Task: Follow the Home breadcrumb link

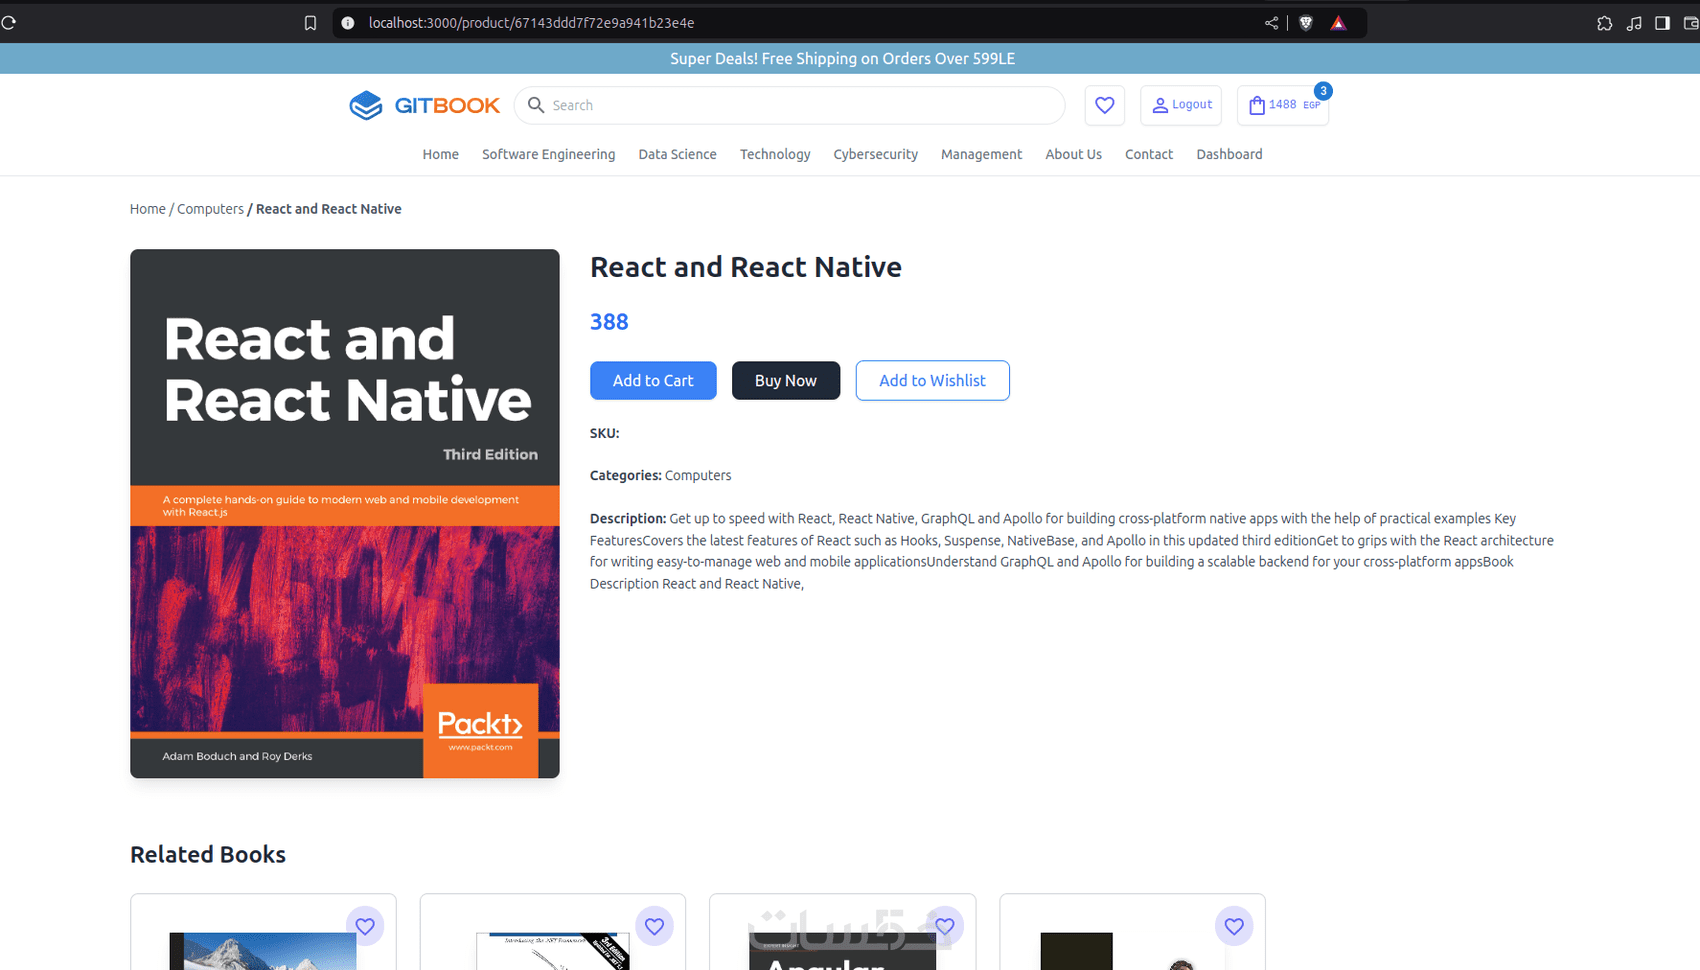Action: click(147, 209)
